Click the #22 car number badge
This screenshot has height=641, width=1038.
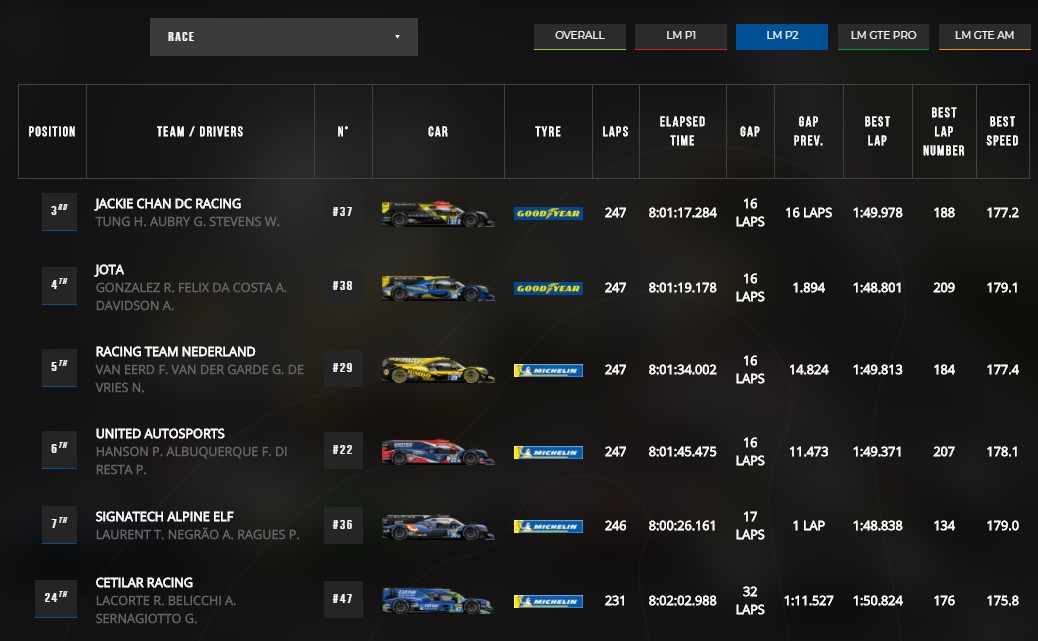point(343,450)
